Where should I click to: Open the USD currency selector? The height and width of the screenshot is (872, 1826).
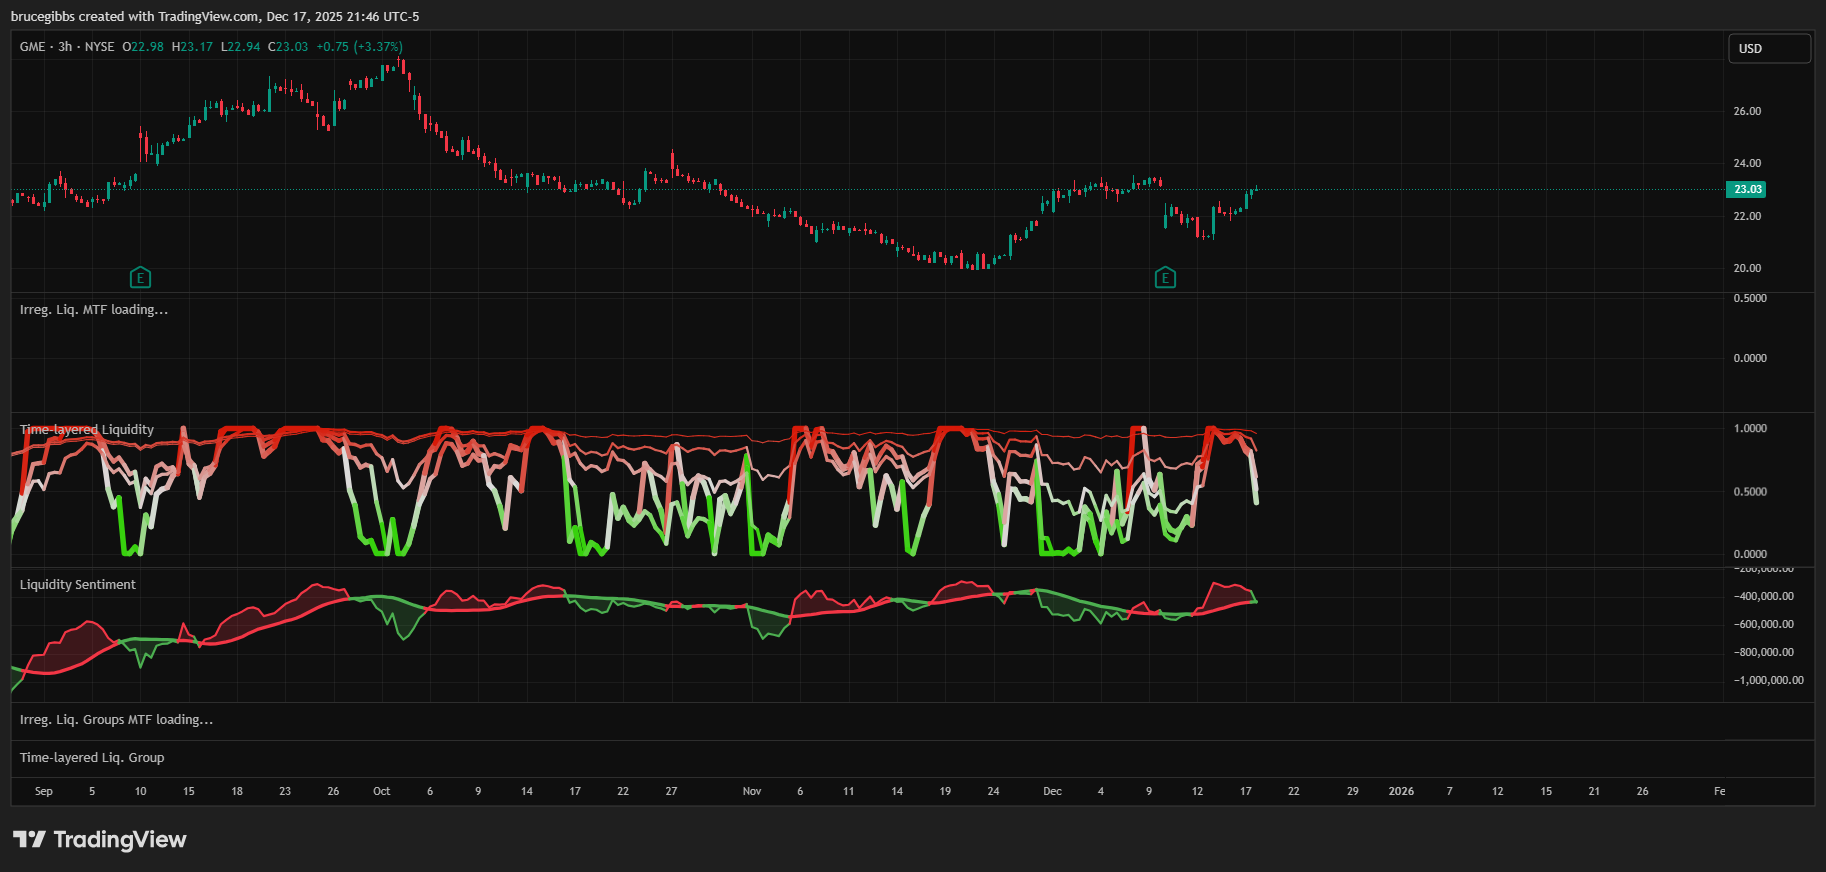1769,48
